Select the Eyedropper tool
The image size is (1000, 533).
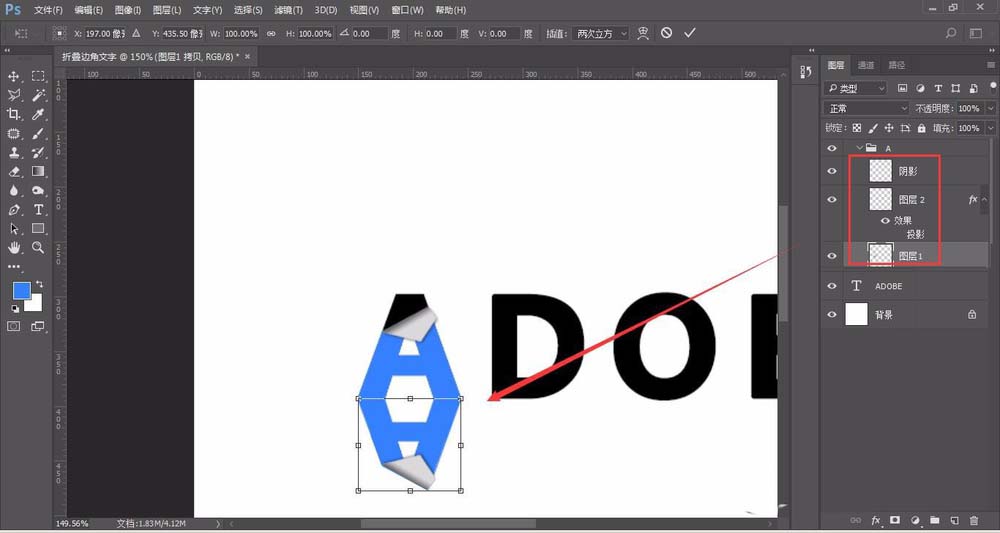point(38,114)
